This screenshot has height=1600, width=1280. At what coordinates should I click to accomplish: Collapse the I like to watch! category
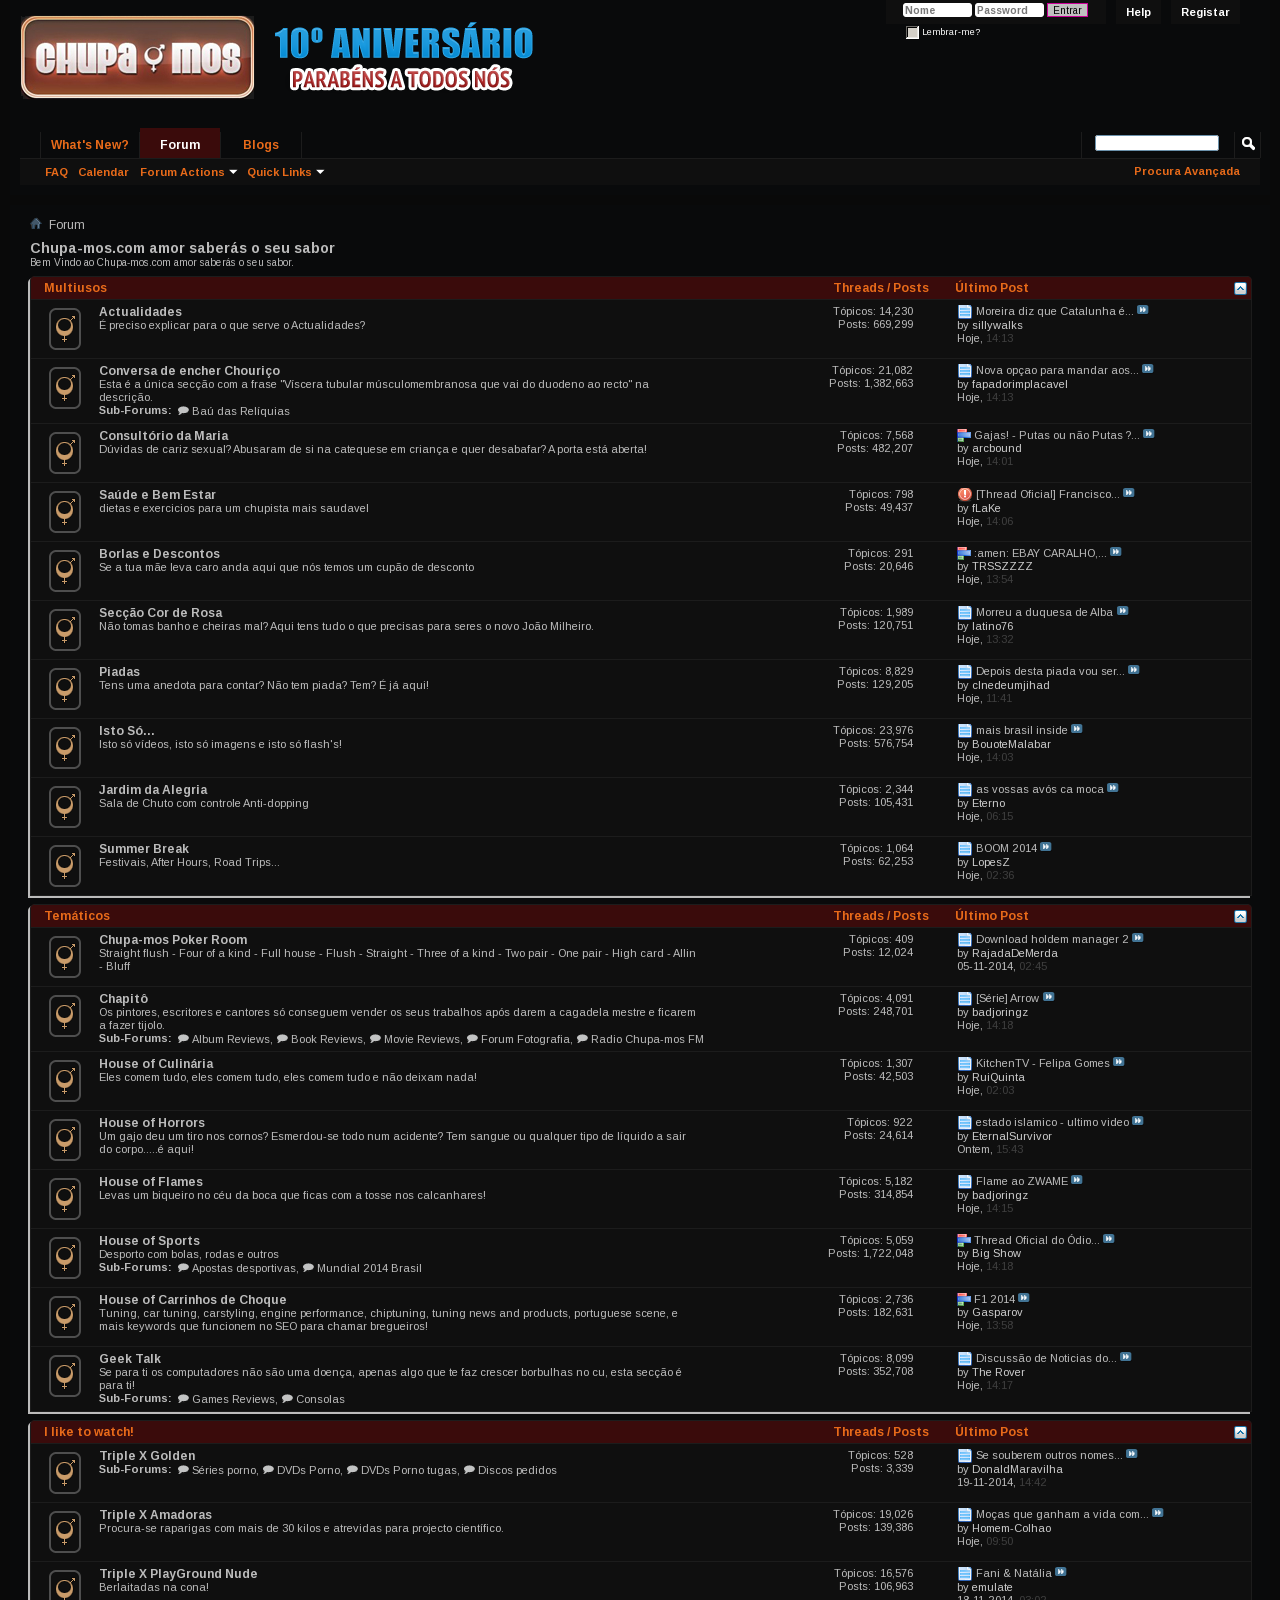pos(1240,1432)
